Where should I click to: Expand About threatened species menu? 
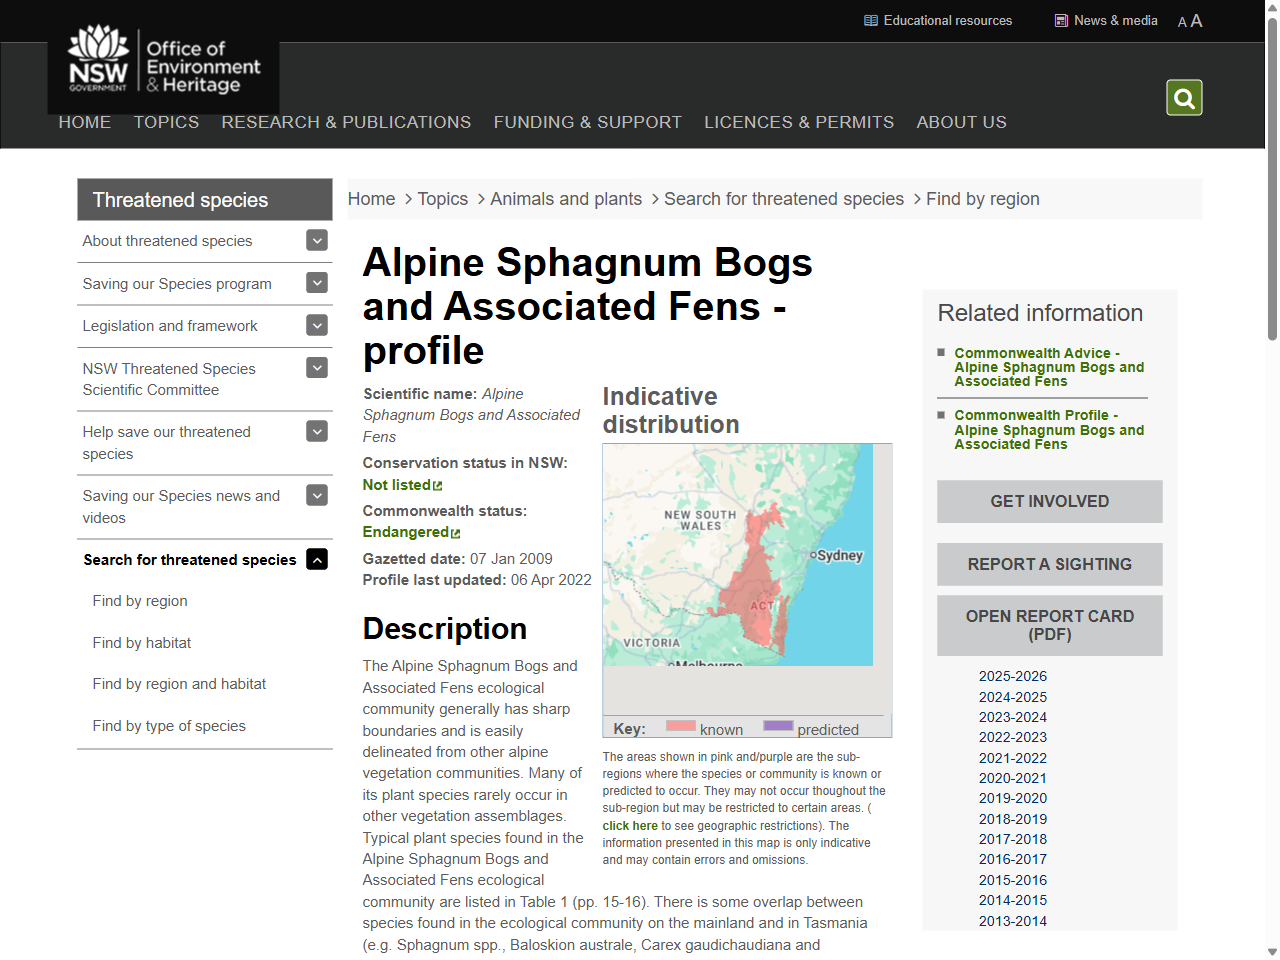(317, 240)
